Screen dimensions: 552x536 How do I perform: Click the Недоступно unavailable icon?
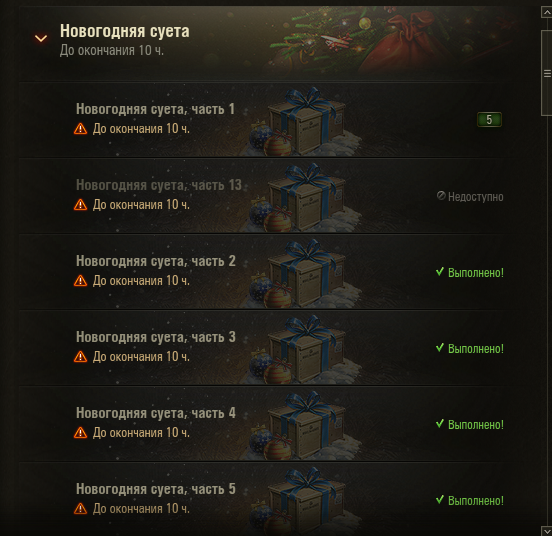click(x=441, y=196)
